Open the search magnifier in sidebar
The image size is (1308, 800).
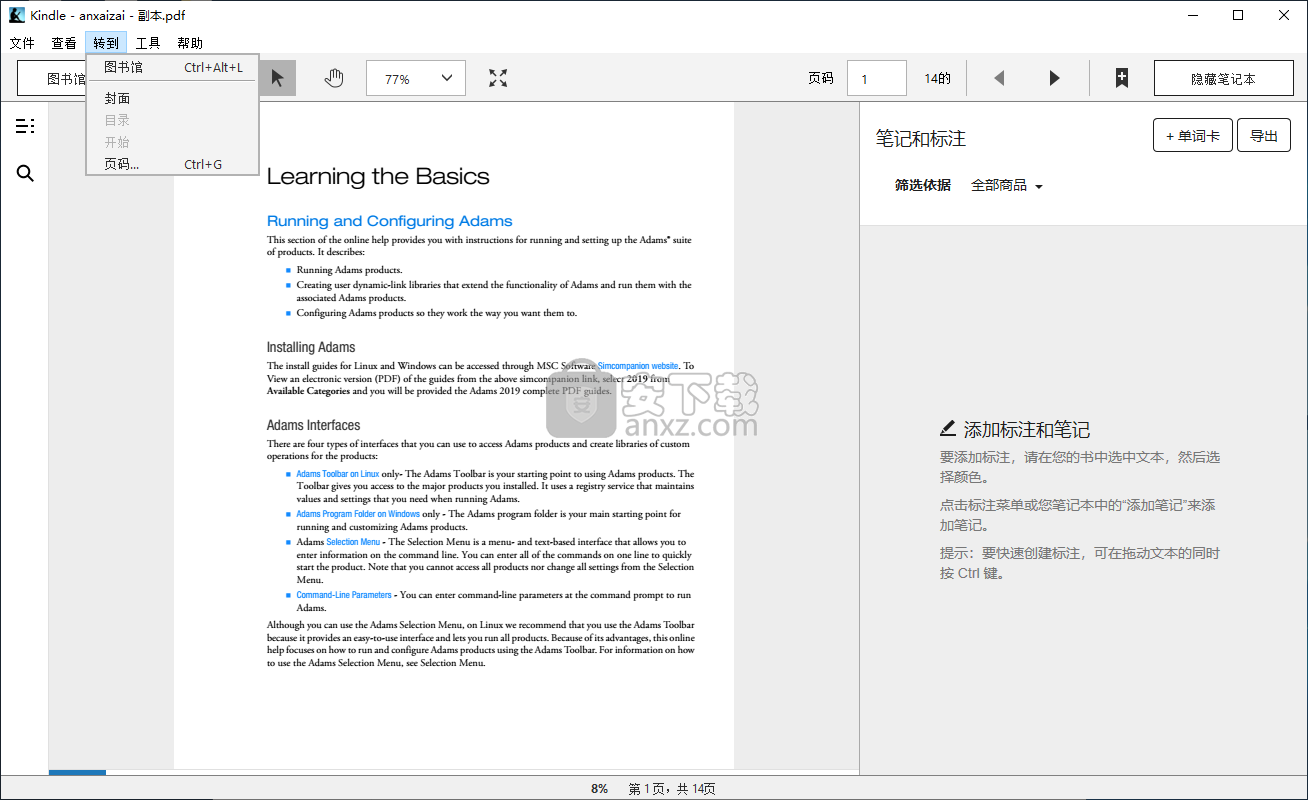[x=25, y=174]
